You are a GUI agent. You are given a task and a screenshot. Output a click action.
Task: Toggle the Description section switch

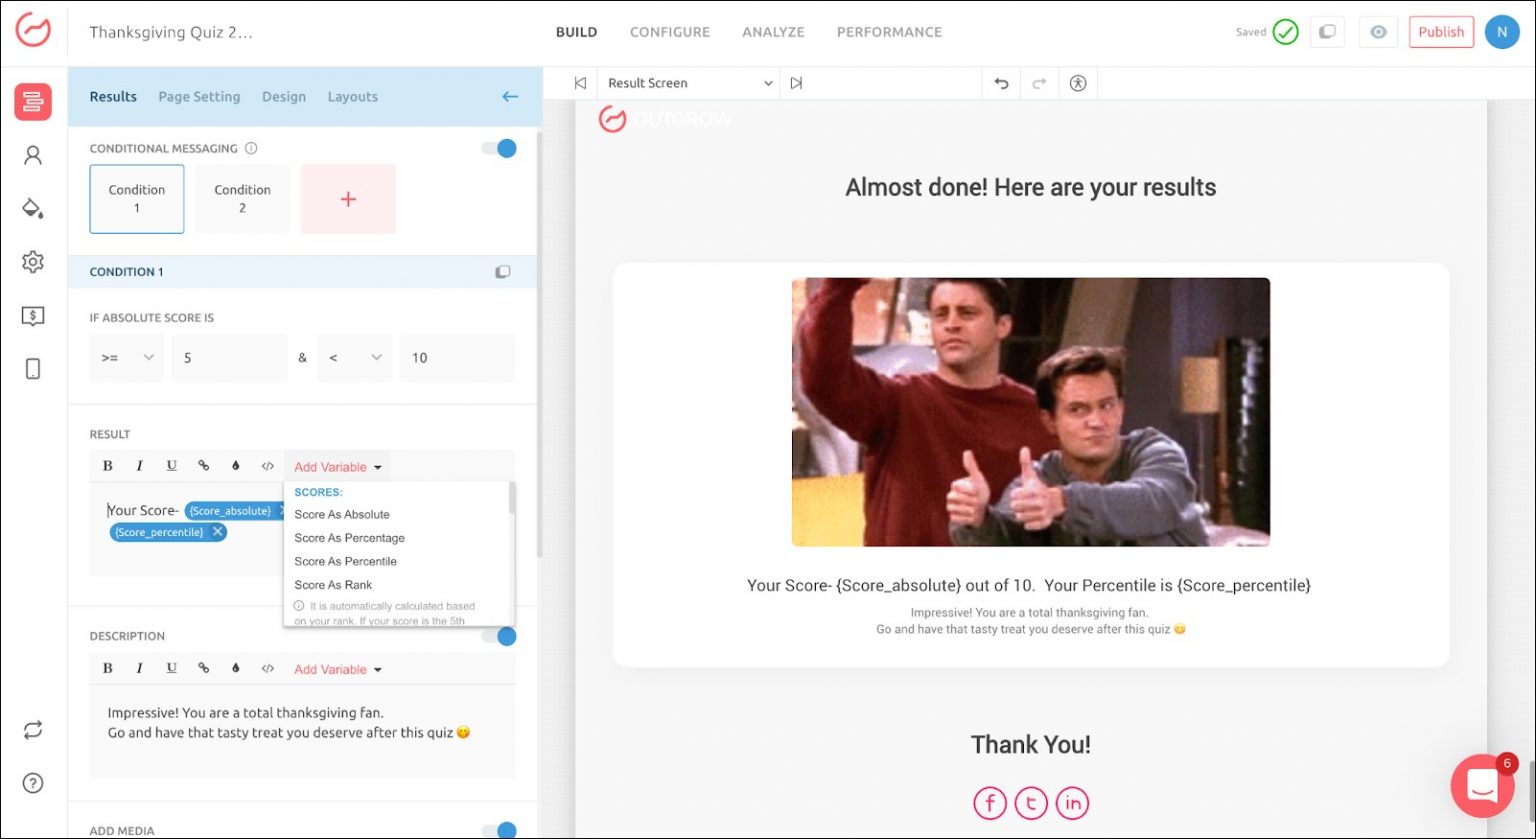(499, 637)
